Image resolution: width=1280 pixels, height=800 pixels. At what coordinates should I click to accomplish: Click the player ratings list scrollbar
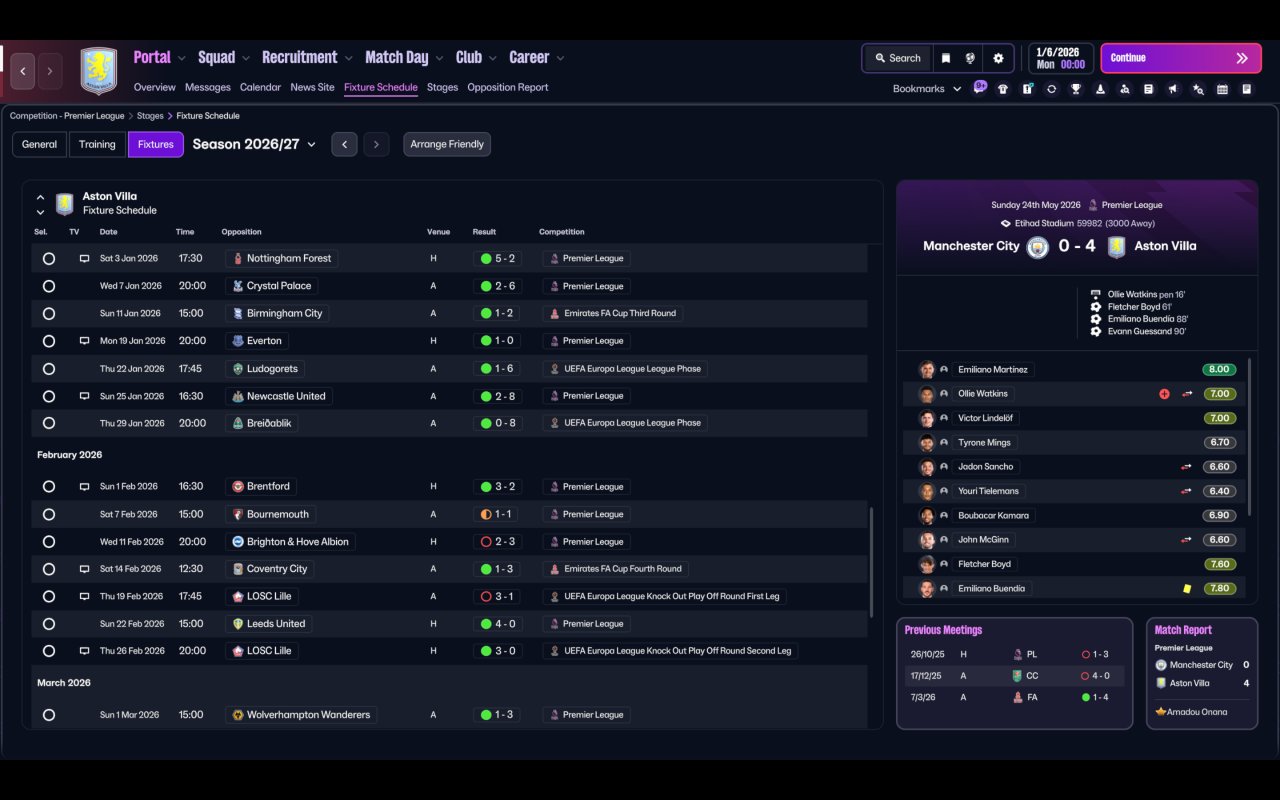pyautogui.click(x=1250, y=437)
